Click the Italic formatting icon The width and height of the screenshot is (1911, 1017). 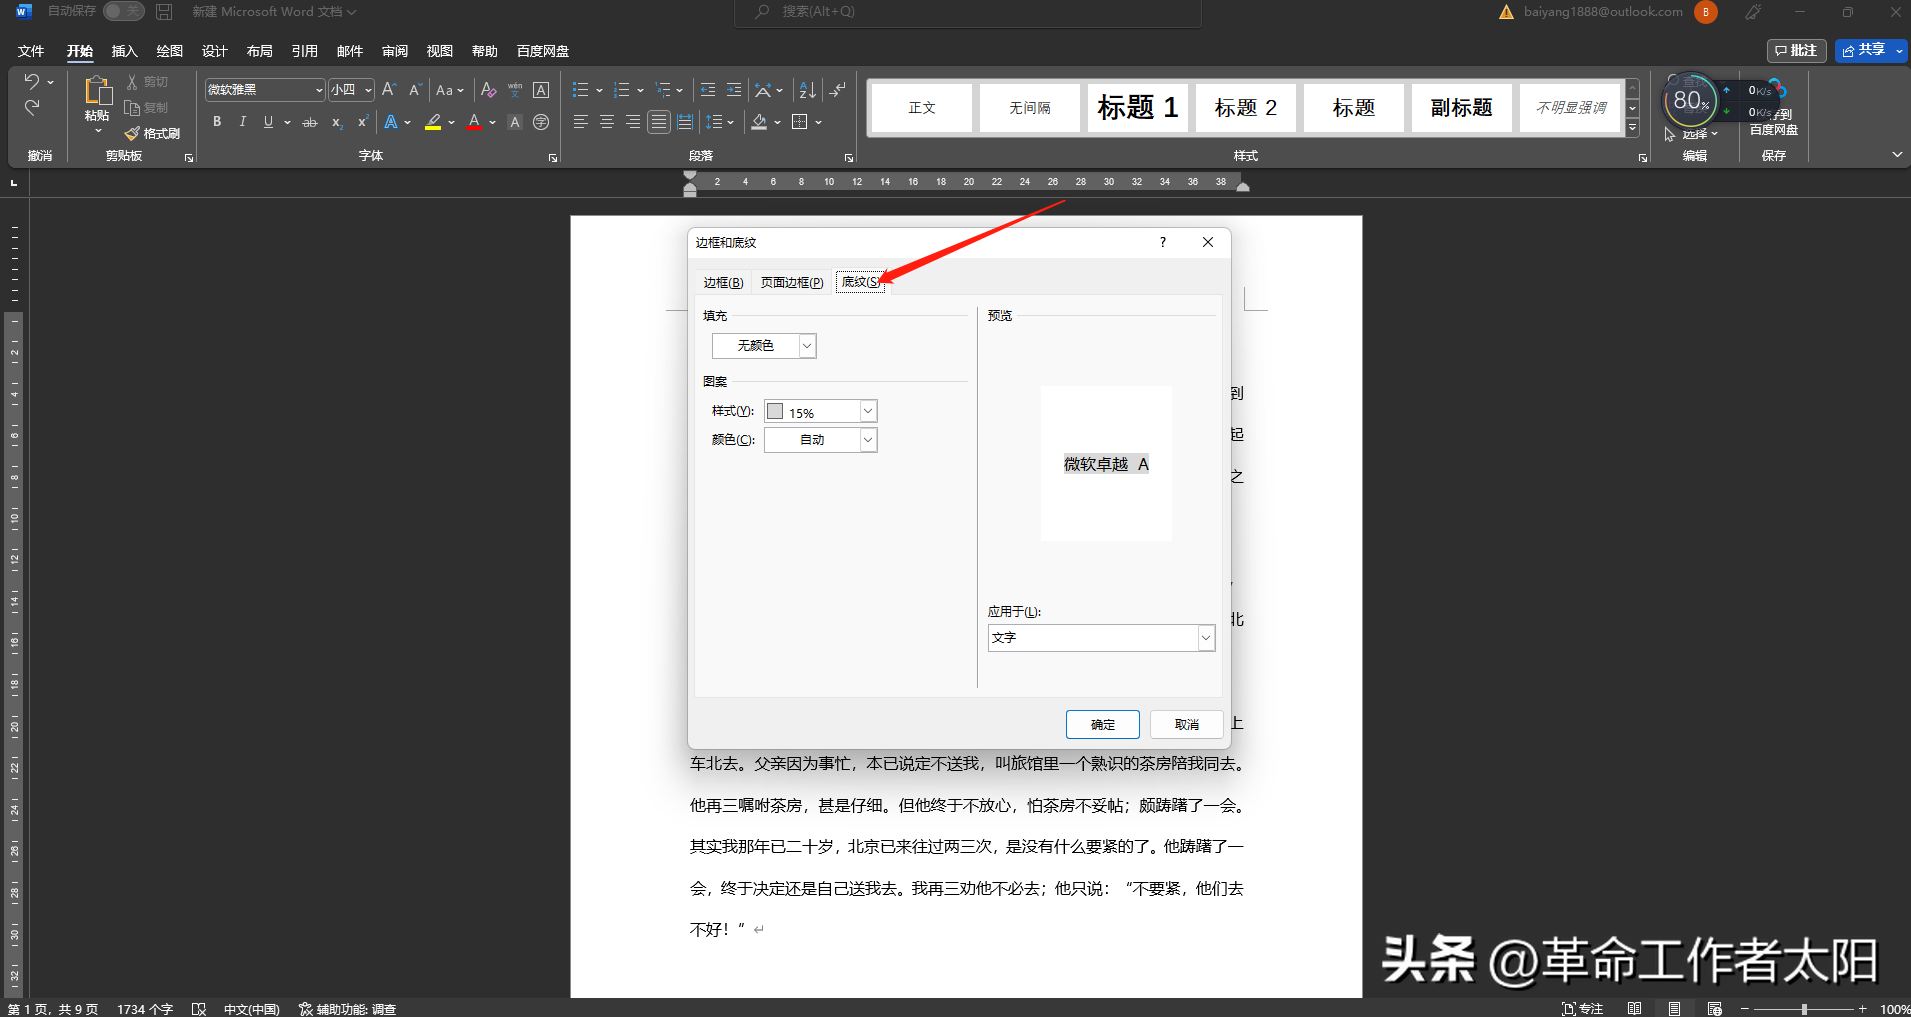pyautogui.click(x=242, y=122)
